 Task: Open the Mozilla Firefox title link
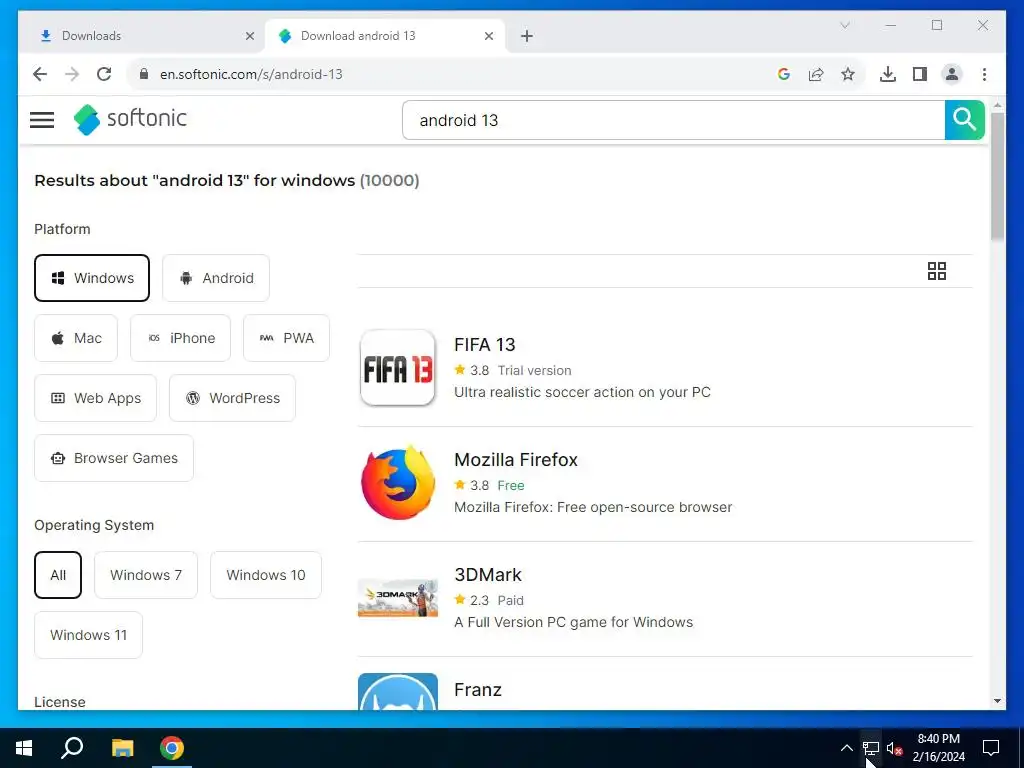[x=516, y=460]
